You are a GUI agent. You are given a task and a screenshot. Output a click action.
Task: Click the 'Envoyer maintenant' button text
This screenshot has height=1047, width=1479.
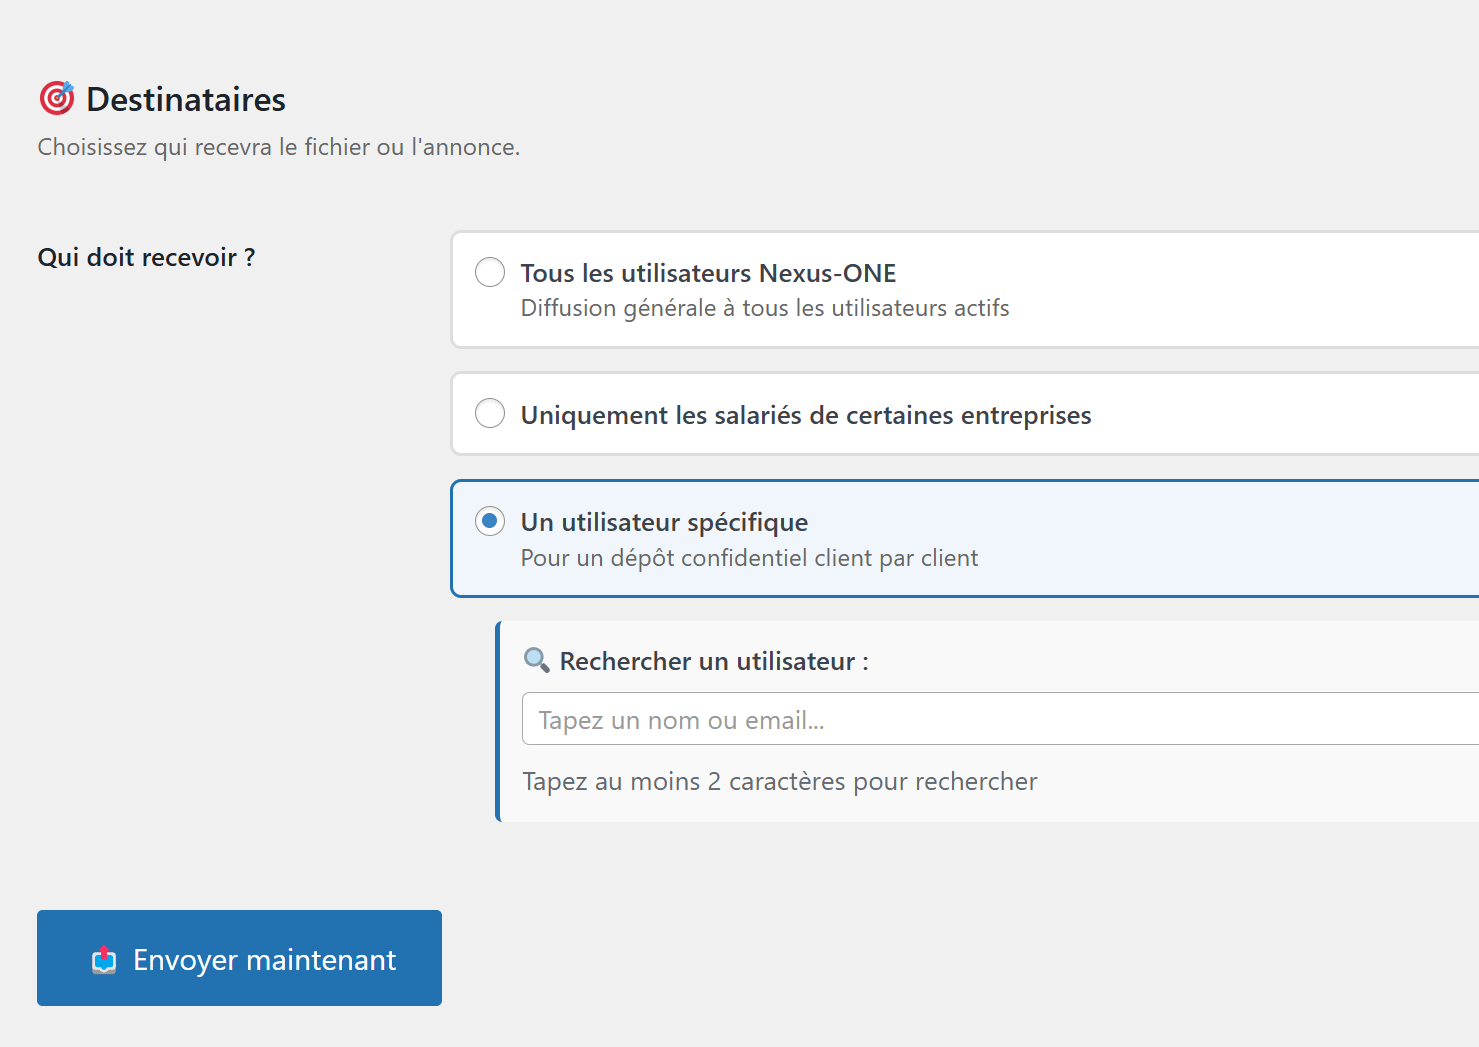click(x=264, y=960)
